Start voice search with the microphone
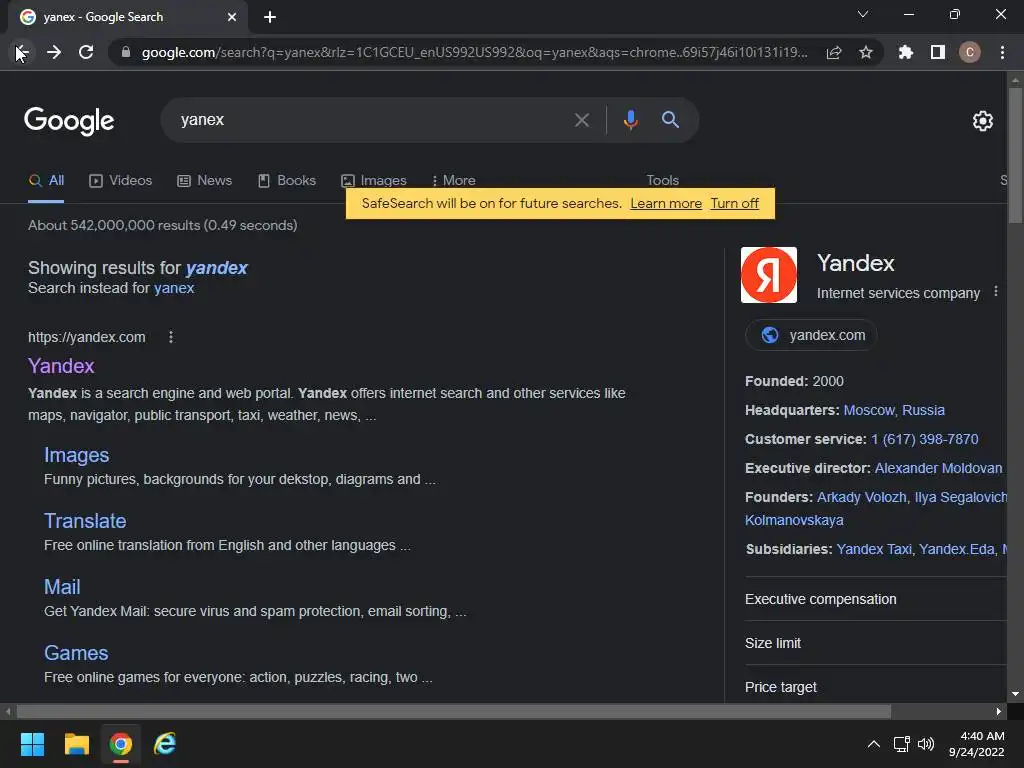 coord(630,120)
